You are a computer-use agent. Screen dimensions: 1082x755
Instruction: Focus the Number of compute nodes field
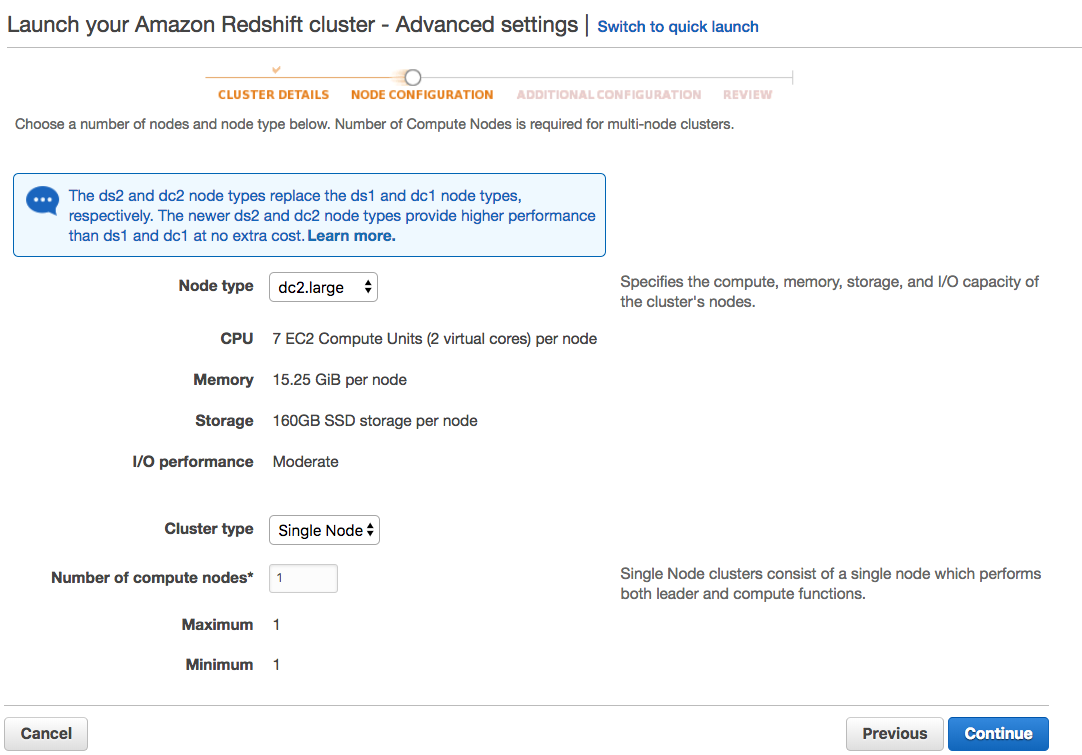303,578
